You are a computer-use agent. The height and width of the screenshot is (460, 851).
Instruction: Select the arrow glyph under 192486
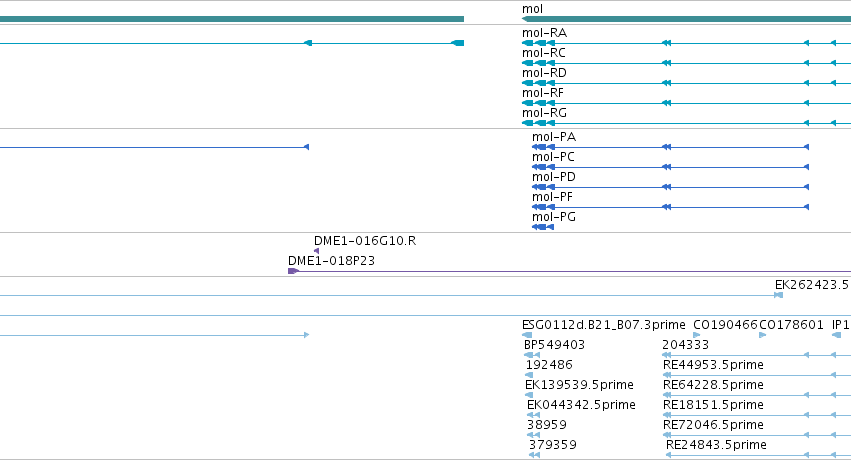529,375
